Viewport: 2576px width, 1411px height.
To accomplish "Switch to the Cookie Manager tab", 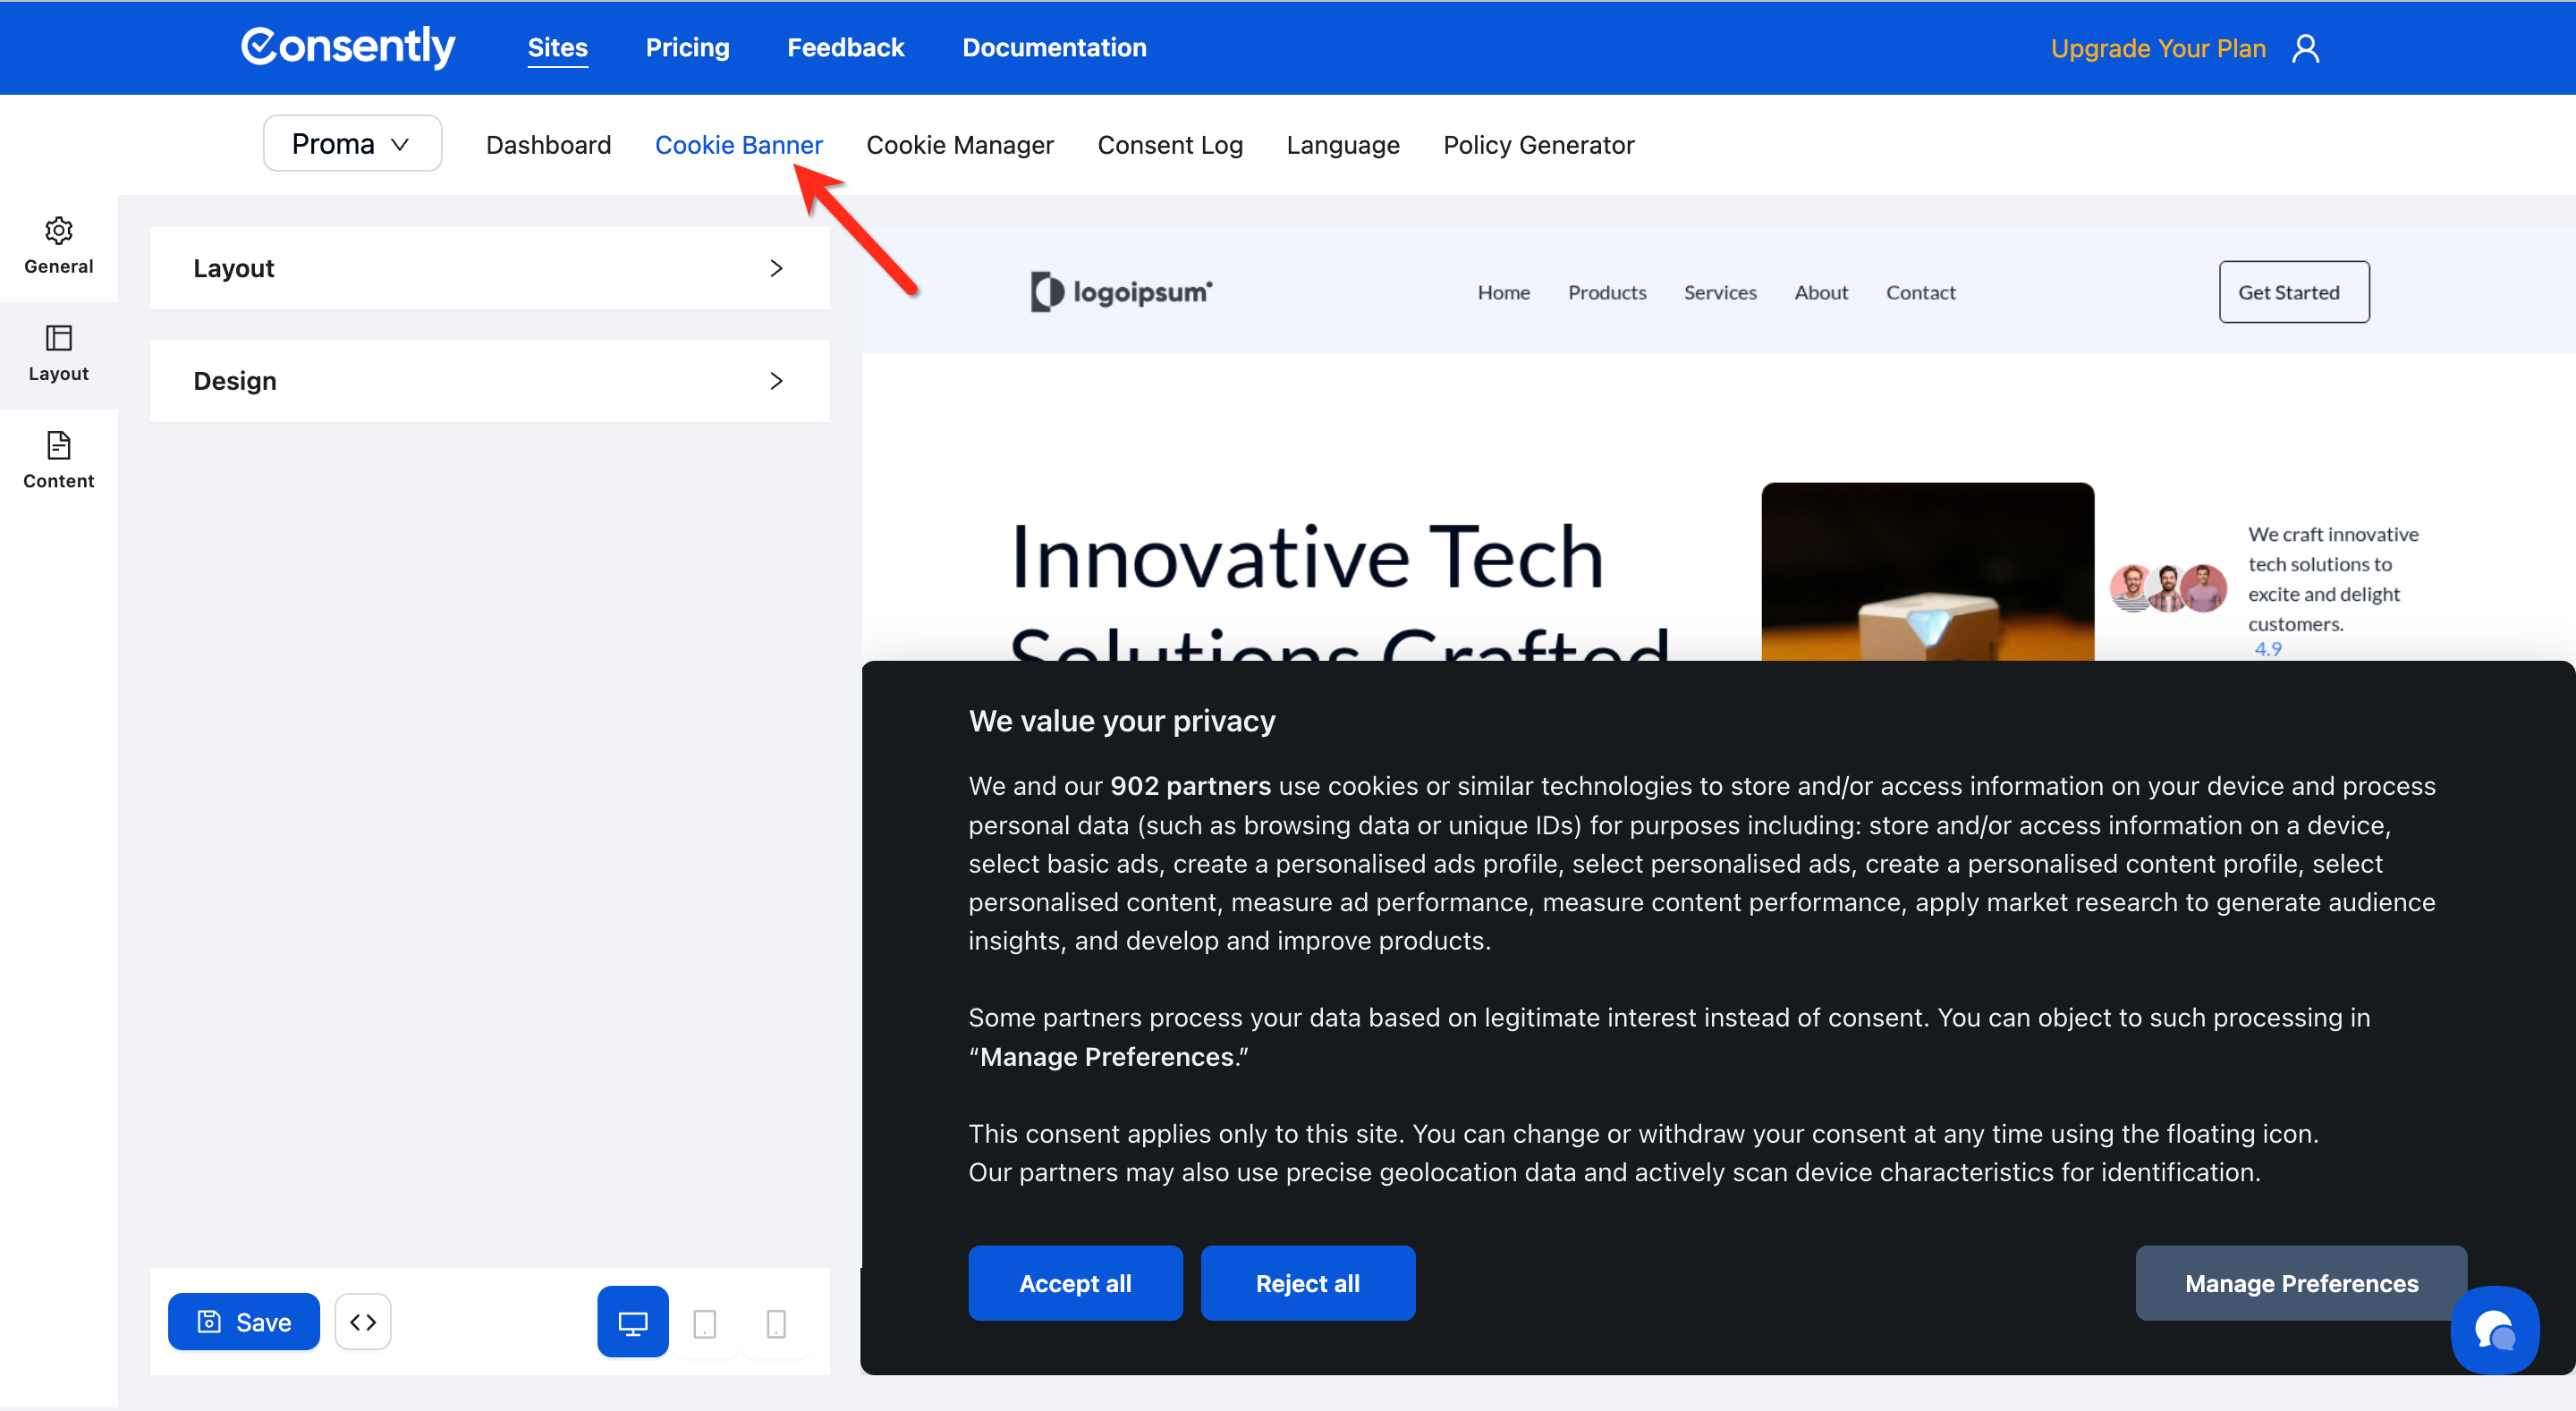I will (959, 145).
